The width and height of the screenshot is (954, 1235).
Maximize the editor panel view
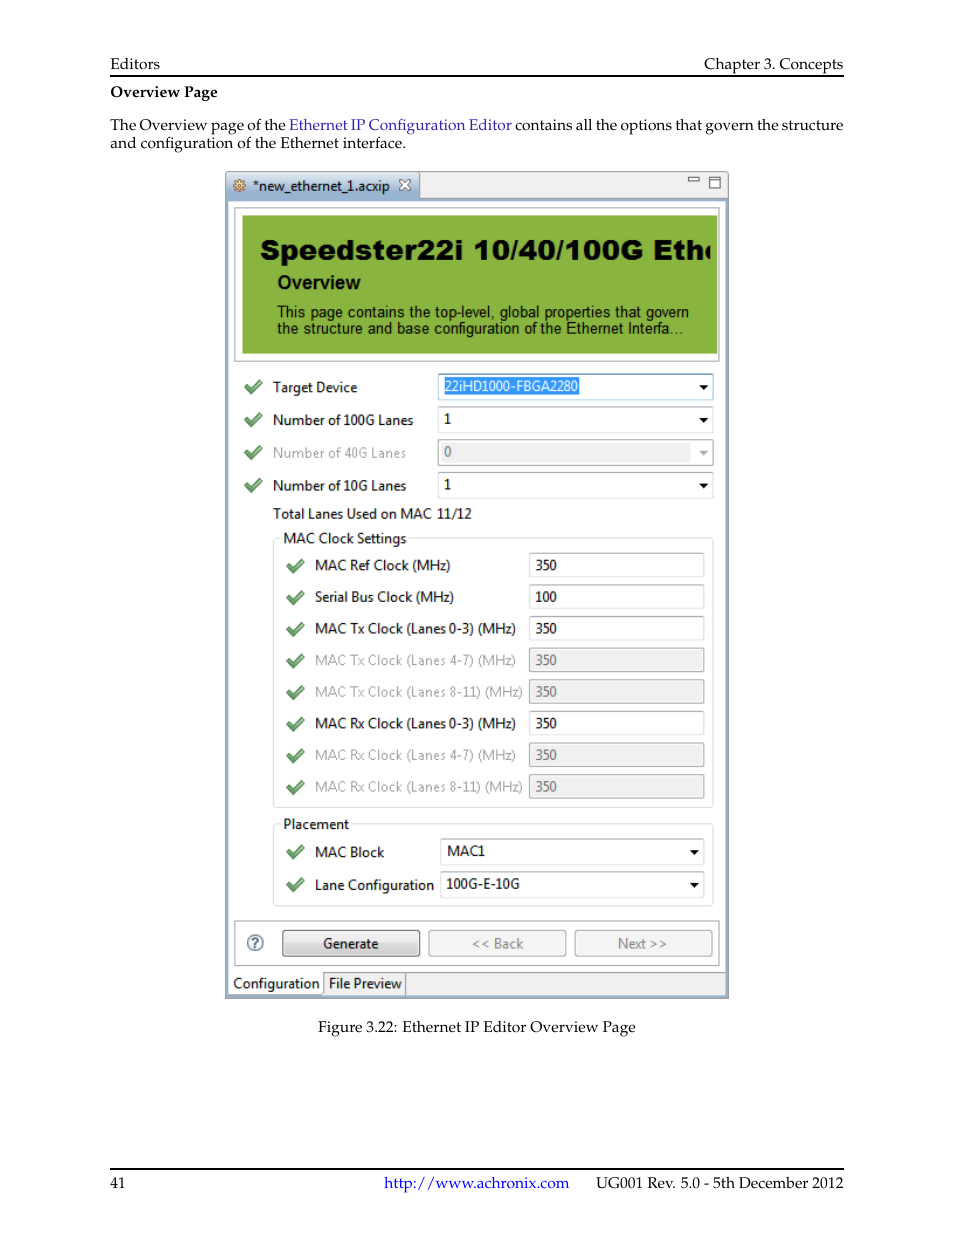click(x=715, y=182)
